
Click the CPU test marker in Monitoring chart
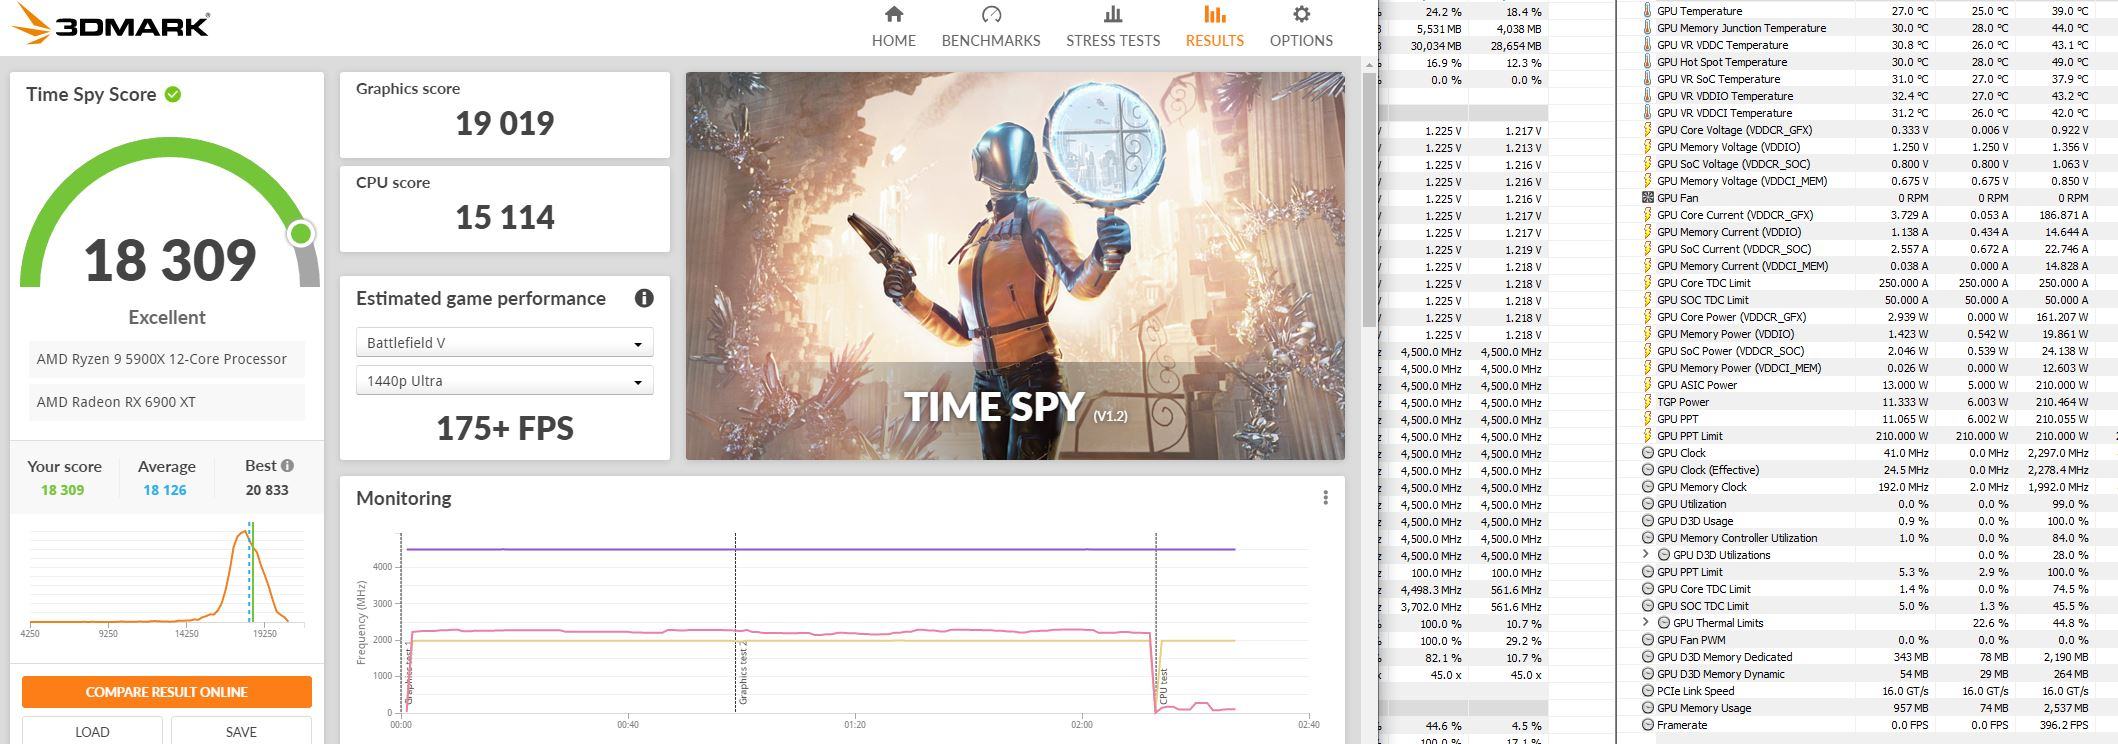pos(1164,687)
